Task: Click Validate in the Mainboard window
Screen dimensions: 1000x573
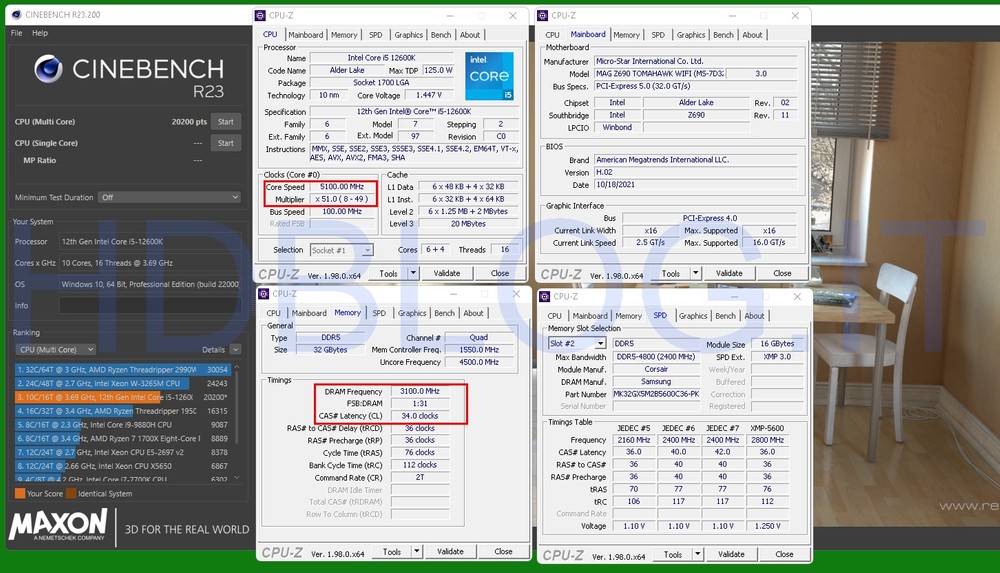Action: coord(729,273)
